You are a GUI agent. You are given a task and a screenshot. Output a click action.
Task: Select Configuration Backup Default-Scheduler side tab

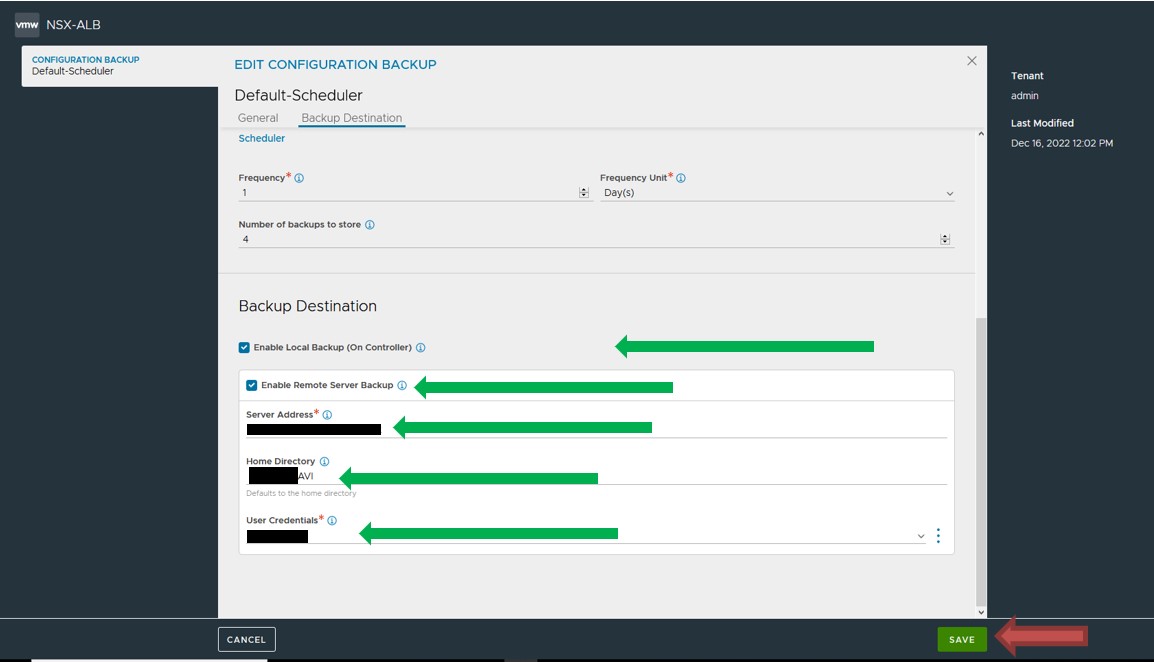tap(120, 66)
